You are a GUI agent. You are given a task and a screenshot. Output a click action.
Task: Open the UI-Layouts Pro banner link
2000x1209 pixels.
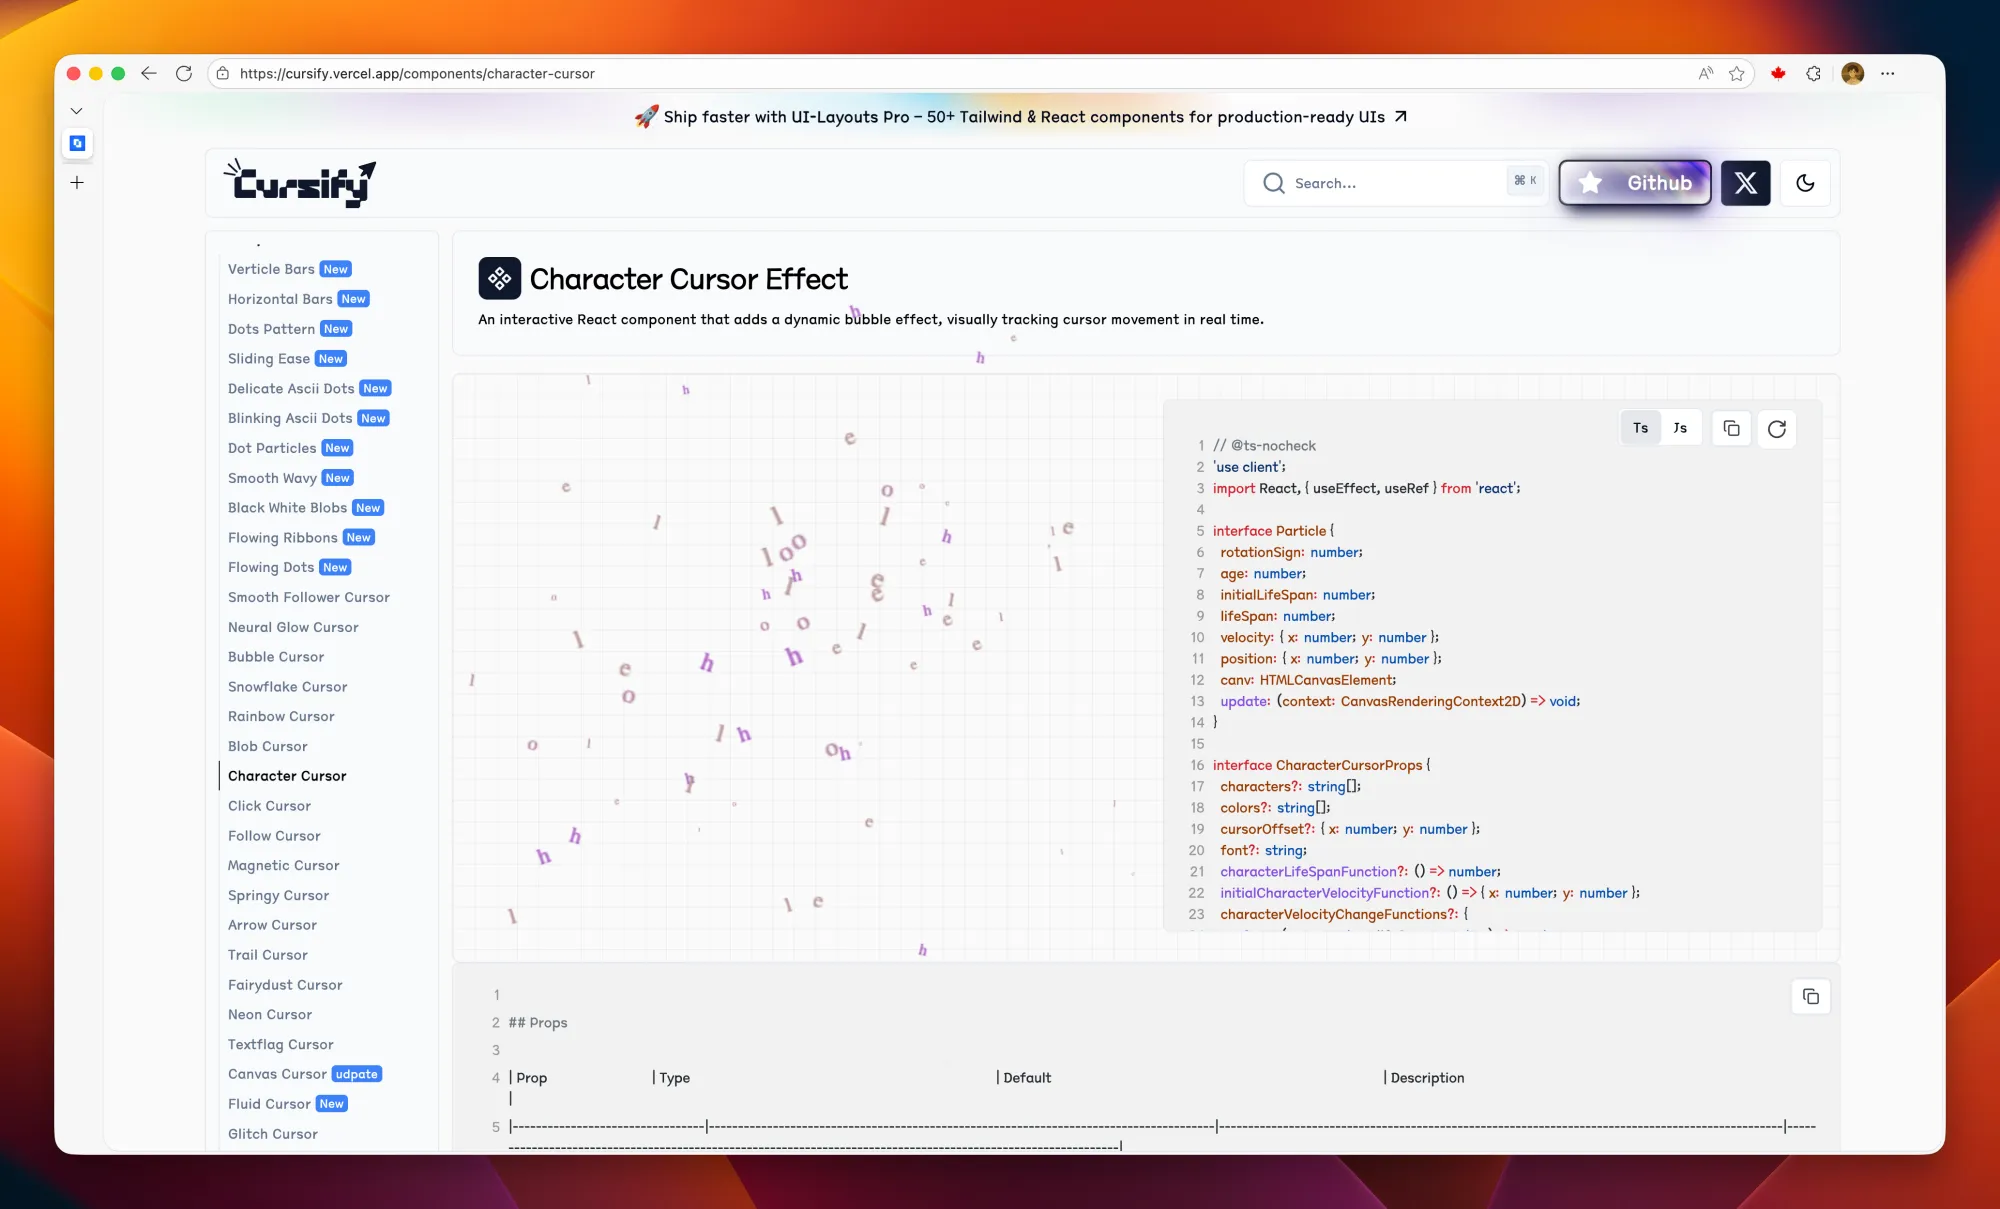pos(1021,117)
